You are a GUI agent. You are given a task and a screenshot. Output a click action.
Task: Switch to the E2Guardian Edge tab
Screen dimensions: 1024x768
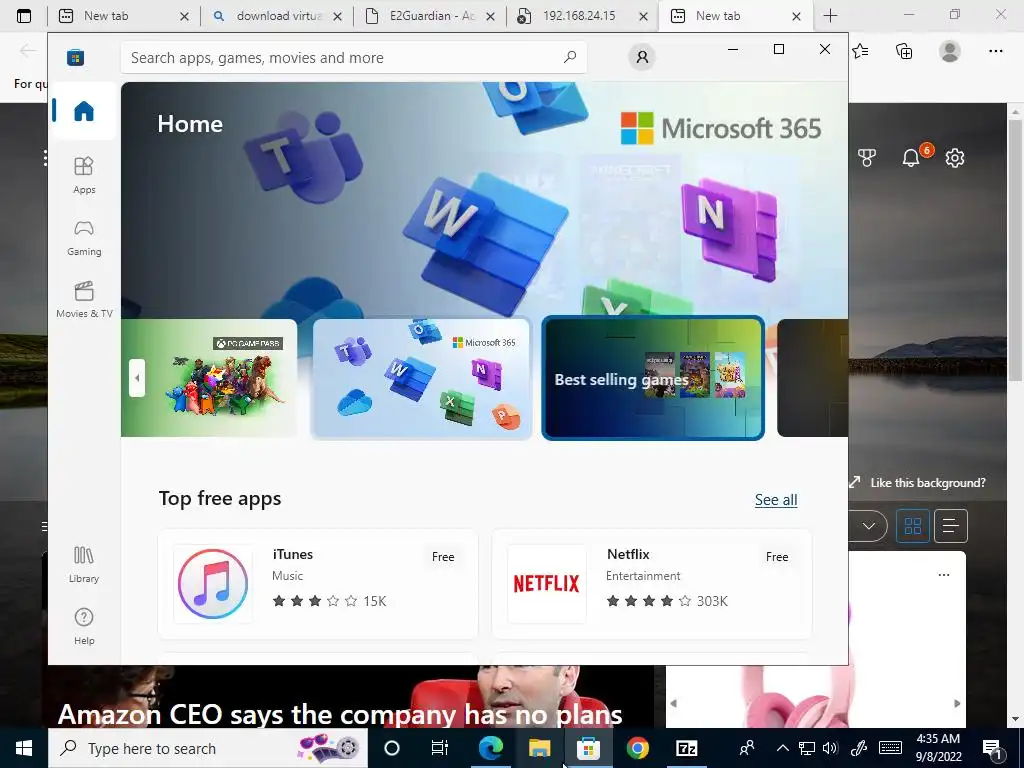click(x=431, y=16)
